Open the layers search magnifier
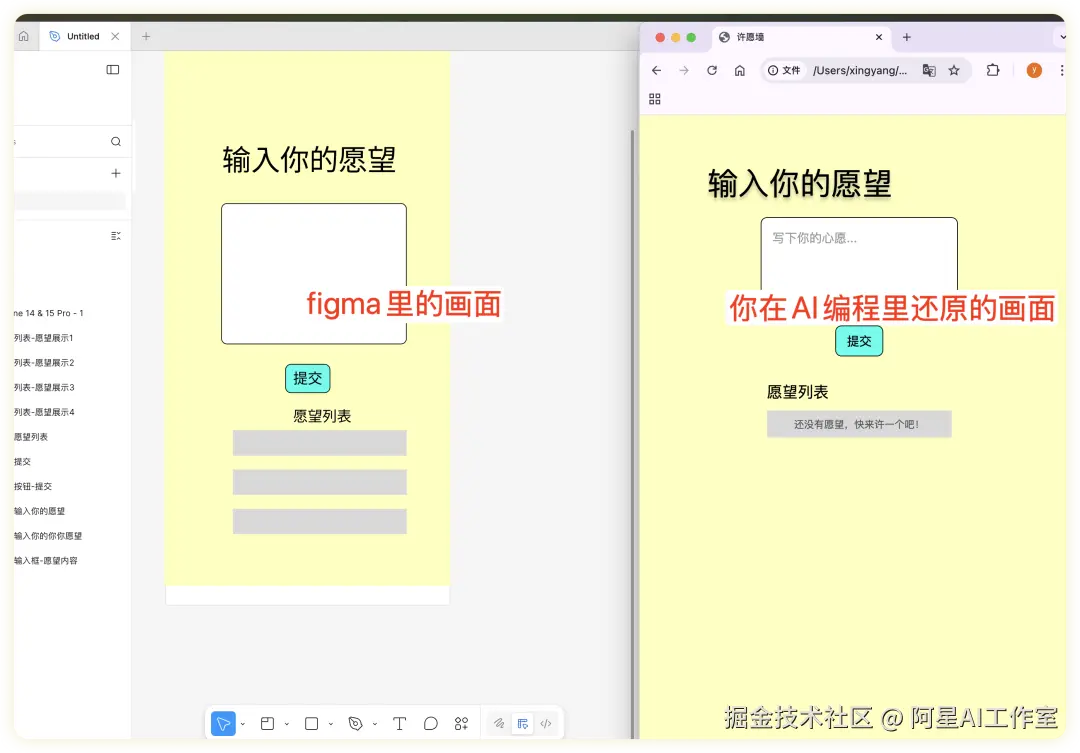 [115, 141]
